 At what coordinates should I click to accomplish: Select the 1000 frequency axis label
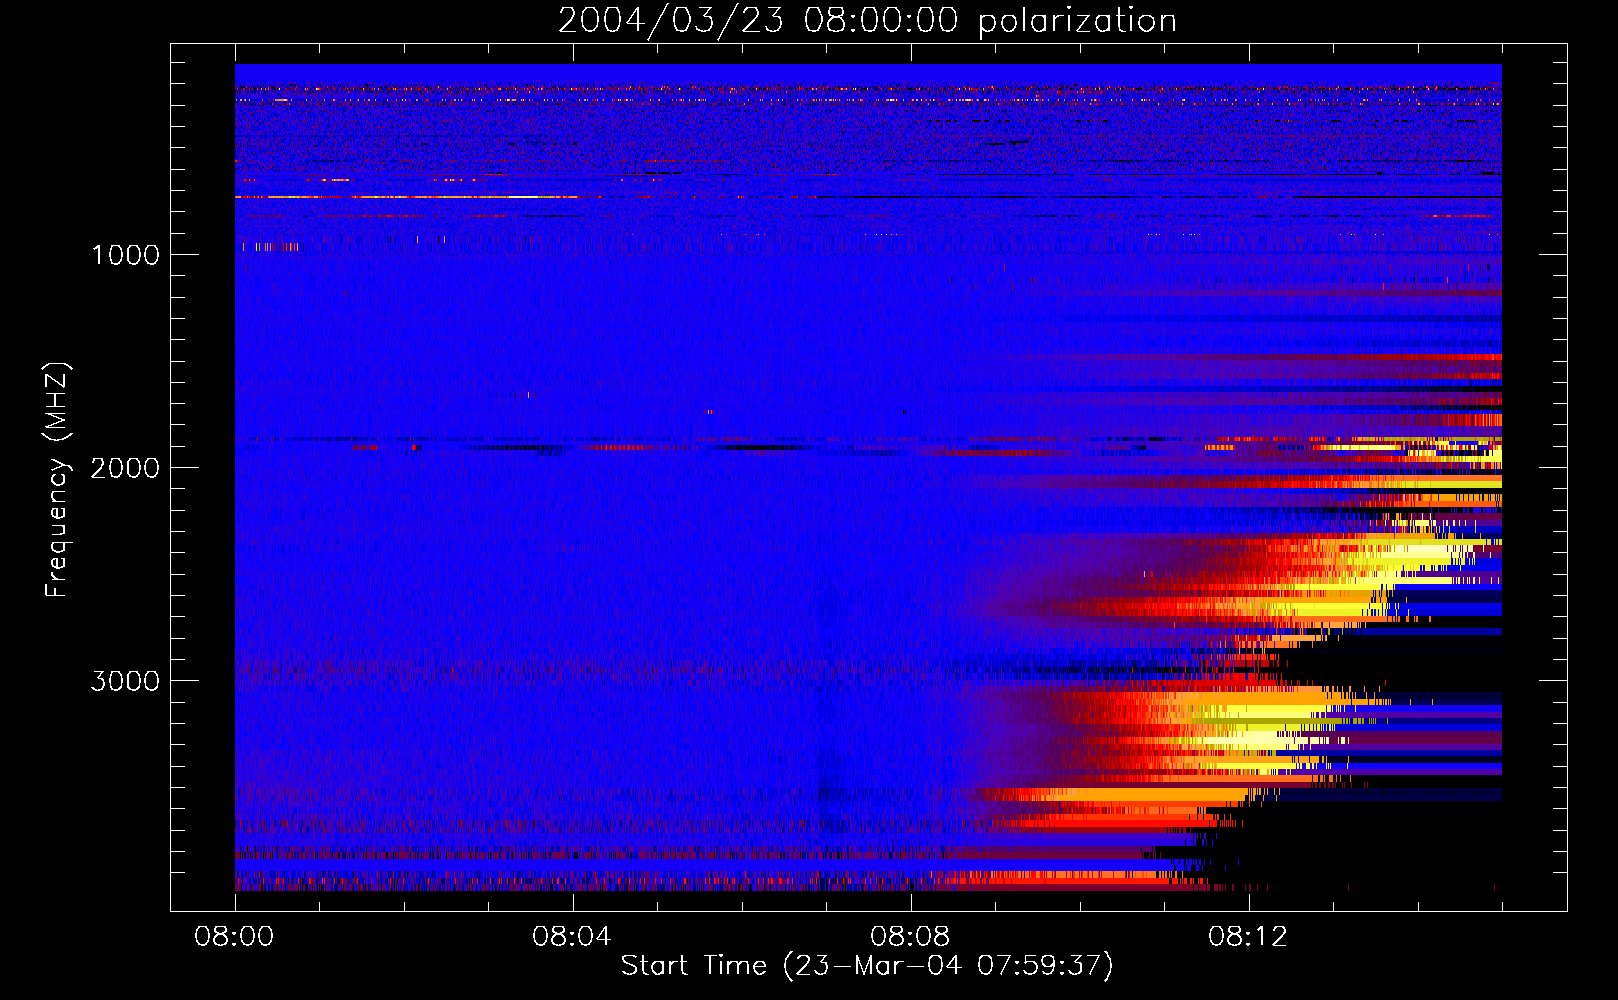(125, 255)
